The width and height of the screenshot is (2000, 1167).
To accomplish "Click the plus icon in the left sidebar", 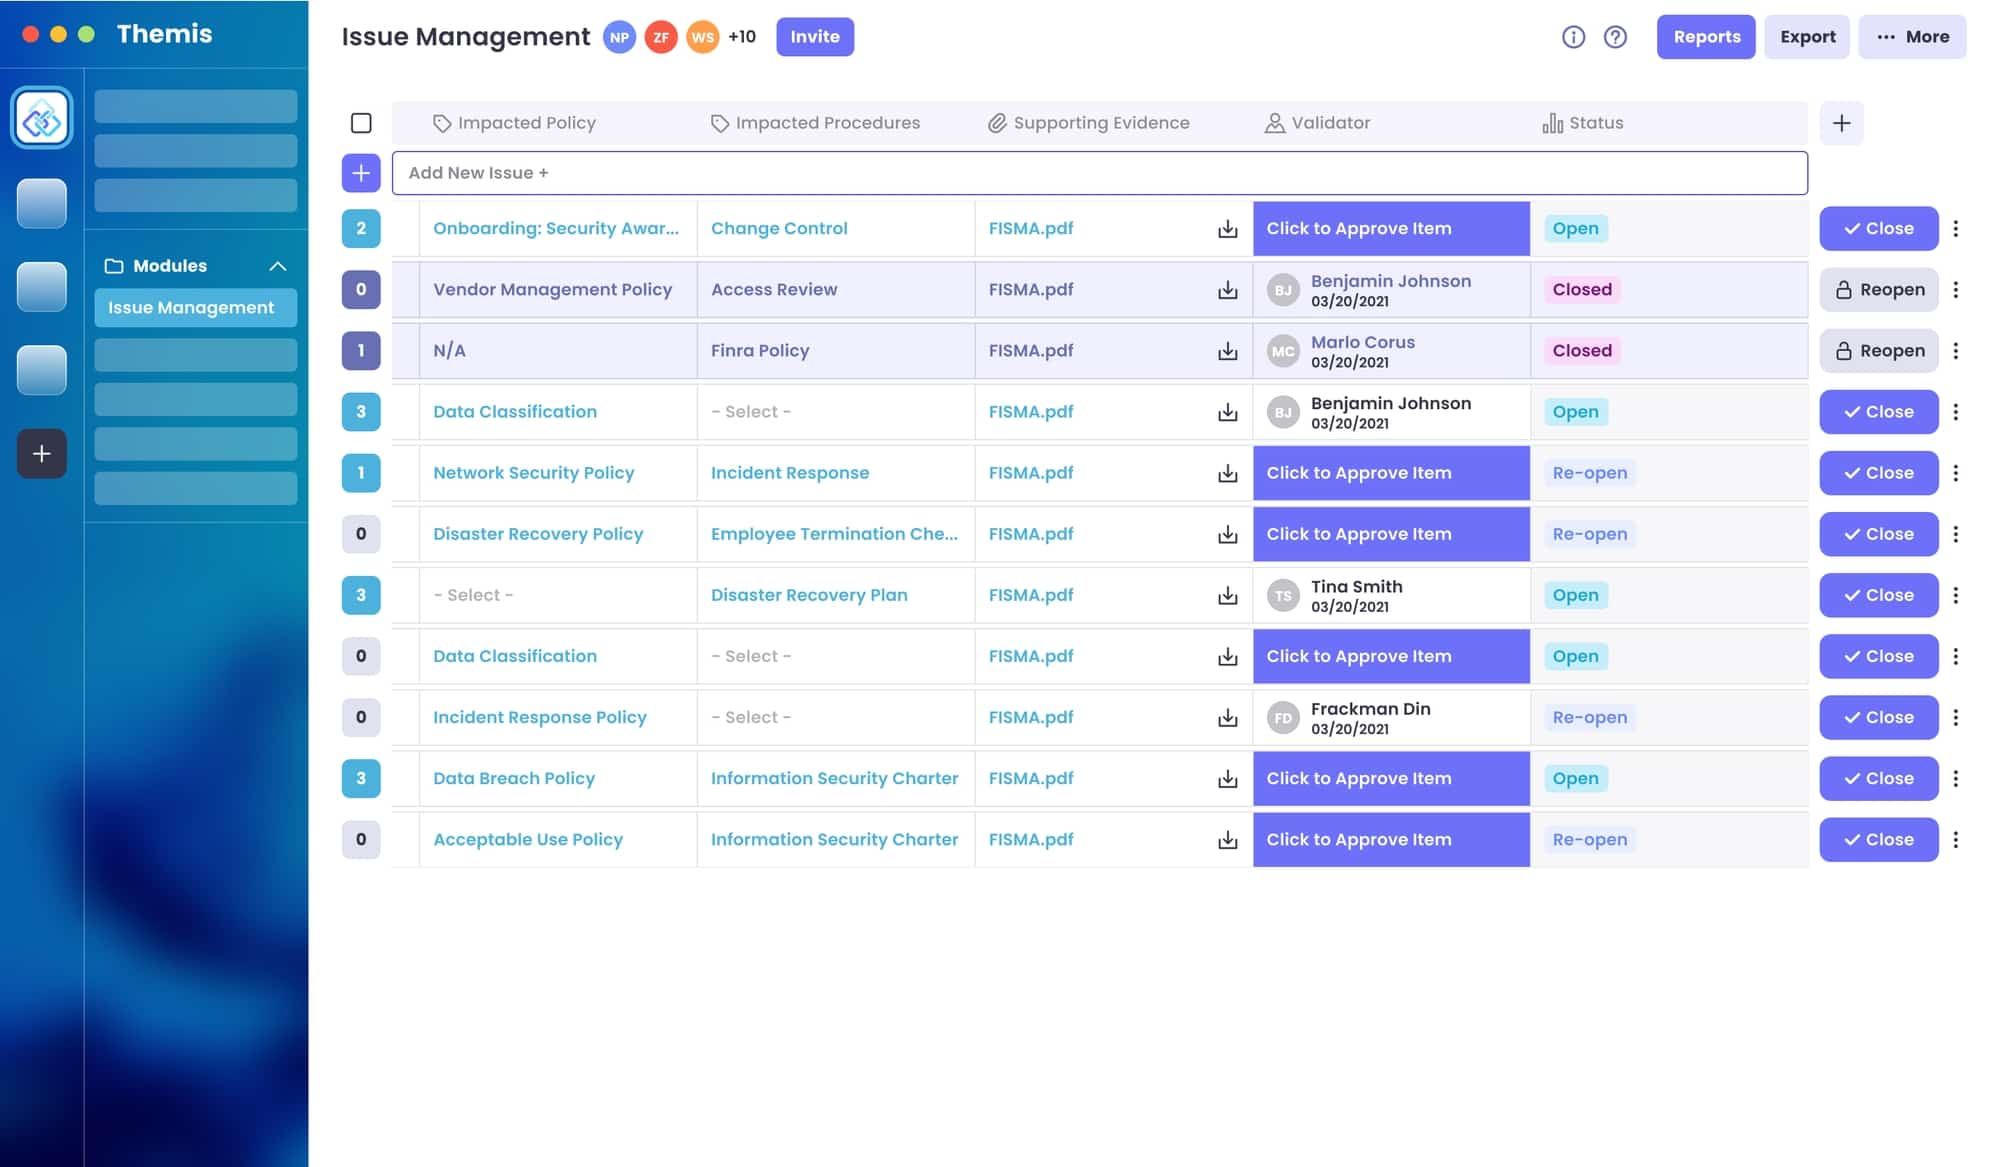I will (x=41, y=454).
